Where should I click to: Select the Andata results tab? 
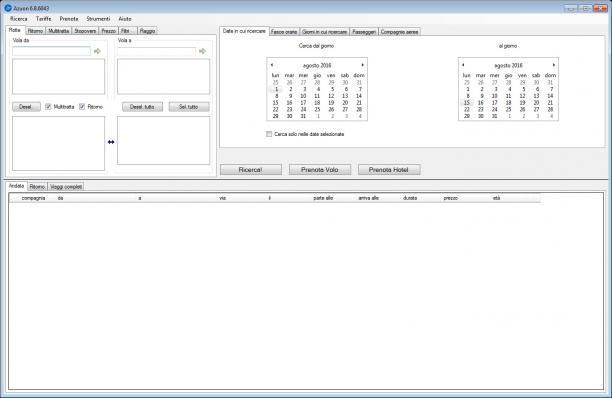click(17, 186)
